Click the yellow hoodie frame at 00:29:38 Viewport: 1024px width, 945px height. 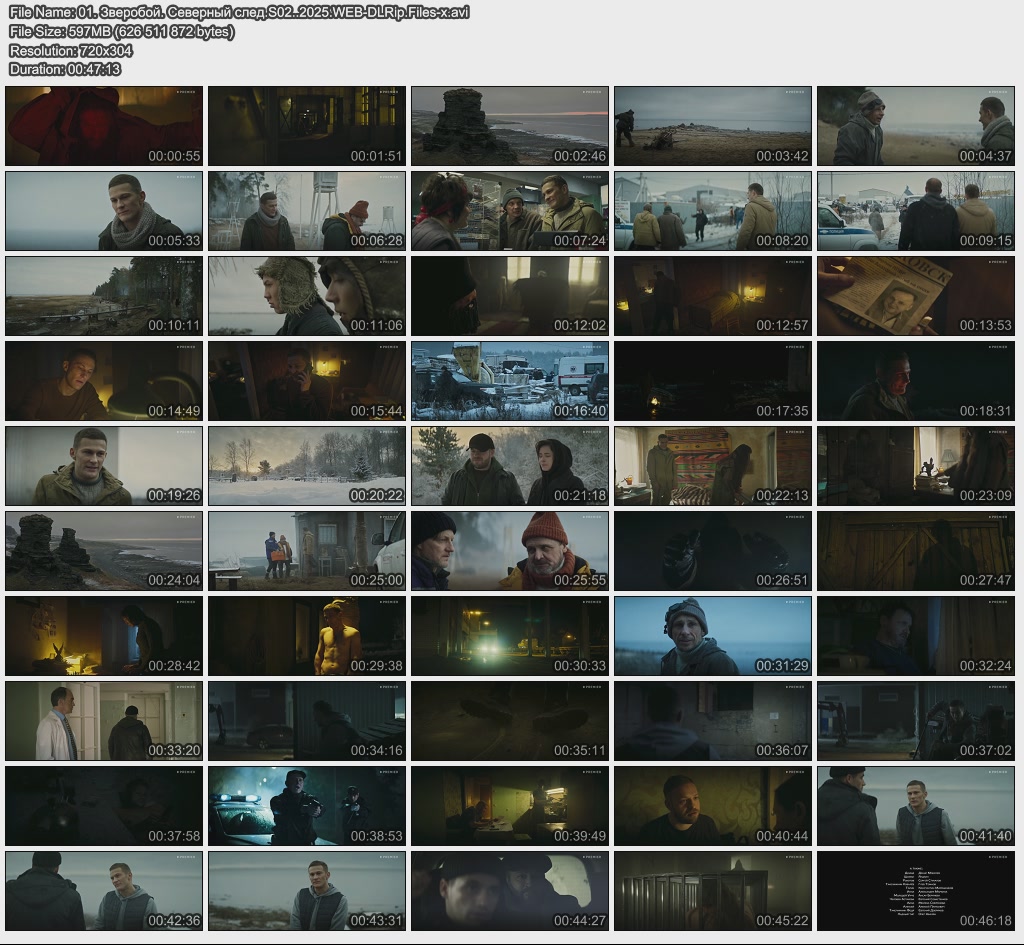pos(307,636)
